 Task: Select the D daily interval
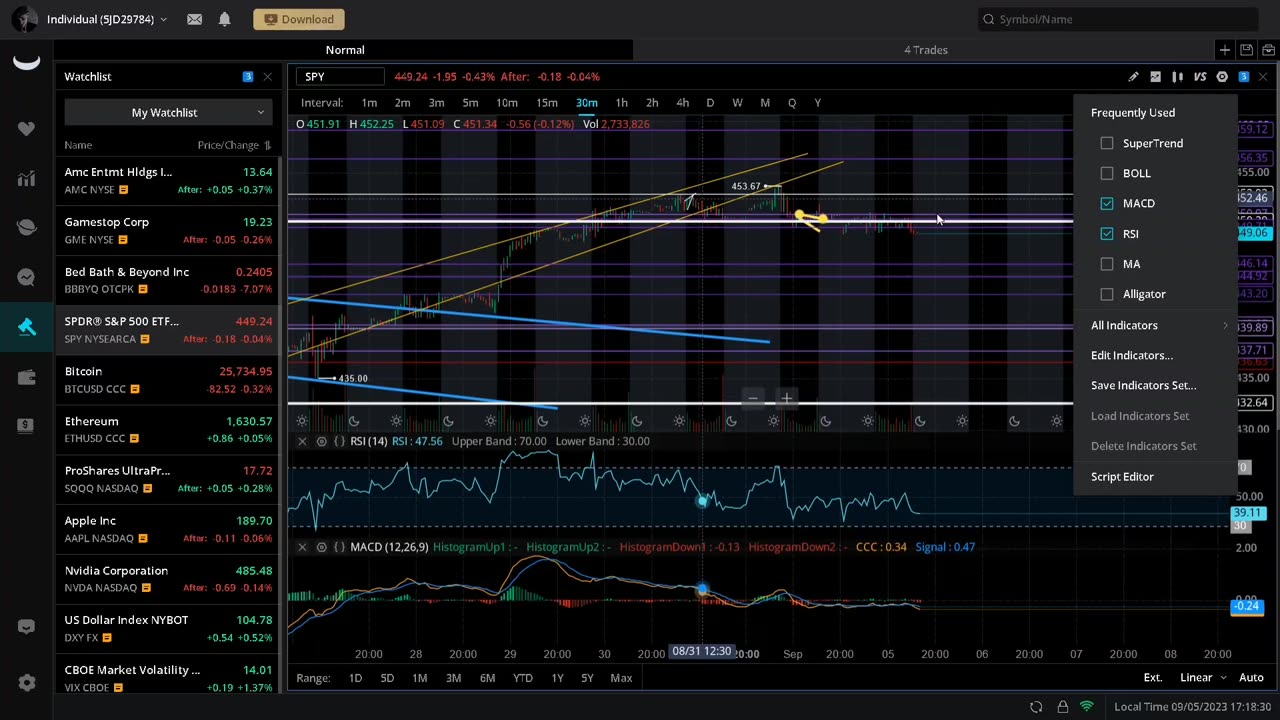coord(710,103)
